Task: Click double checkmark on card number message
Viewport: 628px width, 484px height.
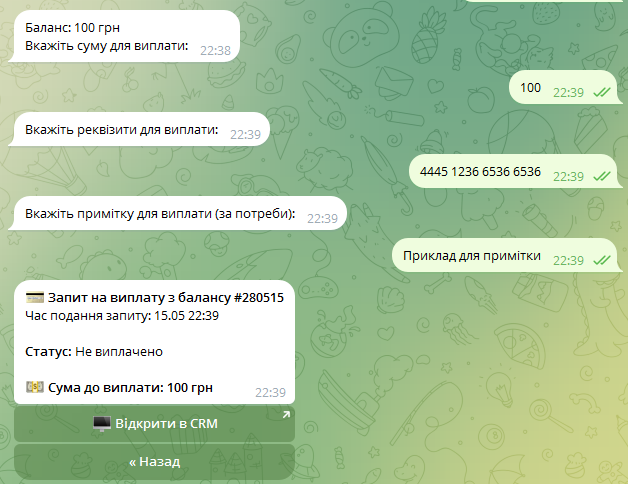Action: pyautogui.click(x=602, y=176)
